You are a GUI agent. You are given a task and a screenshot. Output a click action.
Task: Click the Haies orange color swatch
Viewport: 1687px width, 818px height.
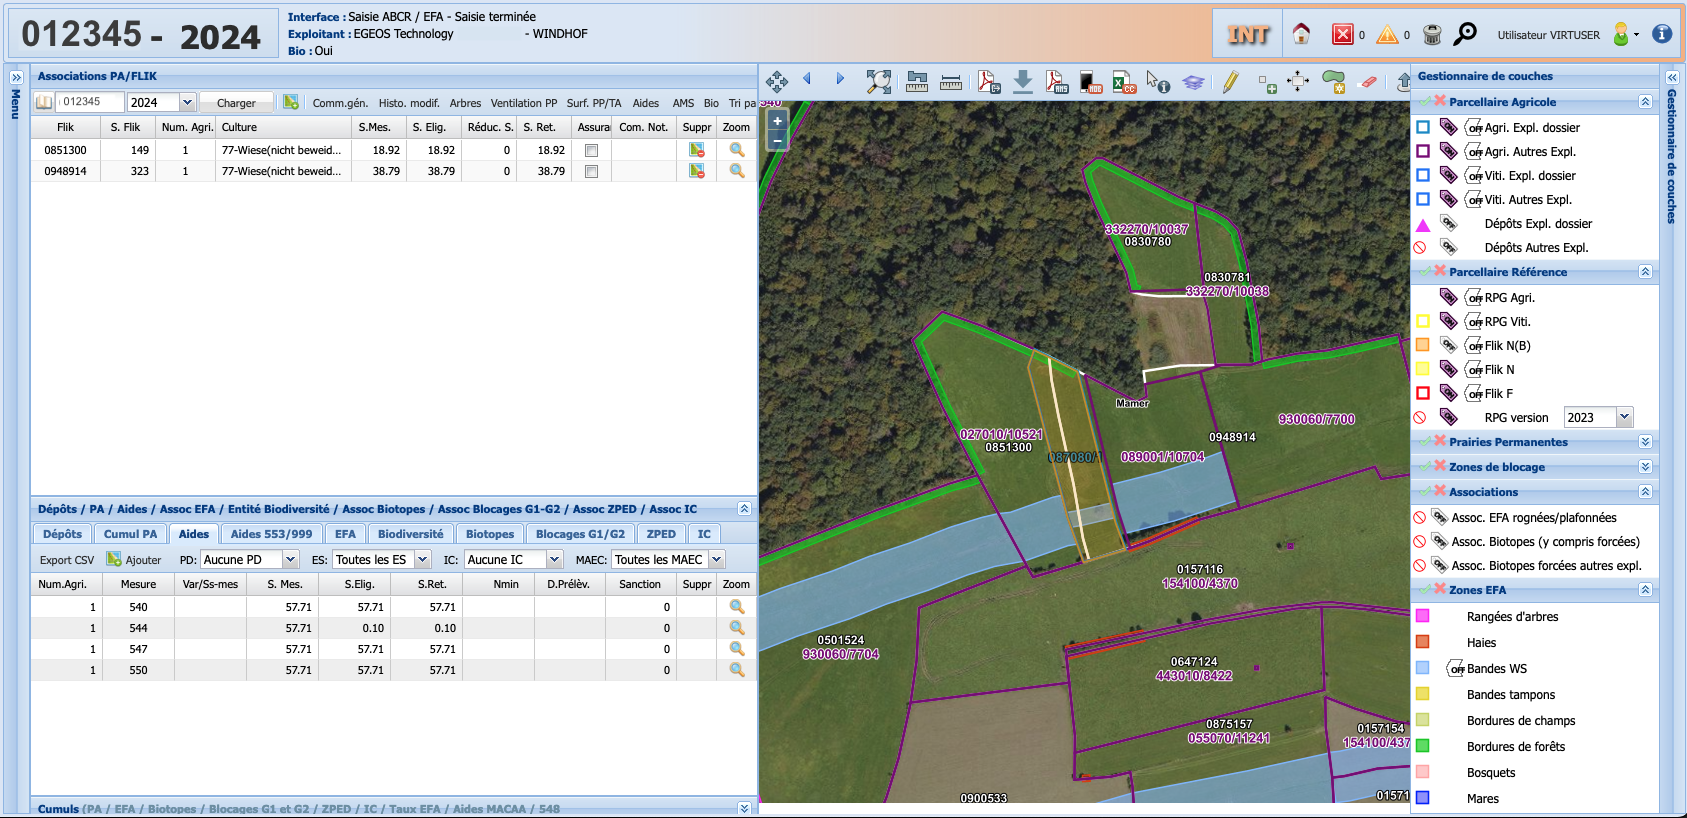click(1422, 642)
